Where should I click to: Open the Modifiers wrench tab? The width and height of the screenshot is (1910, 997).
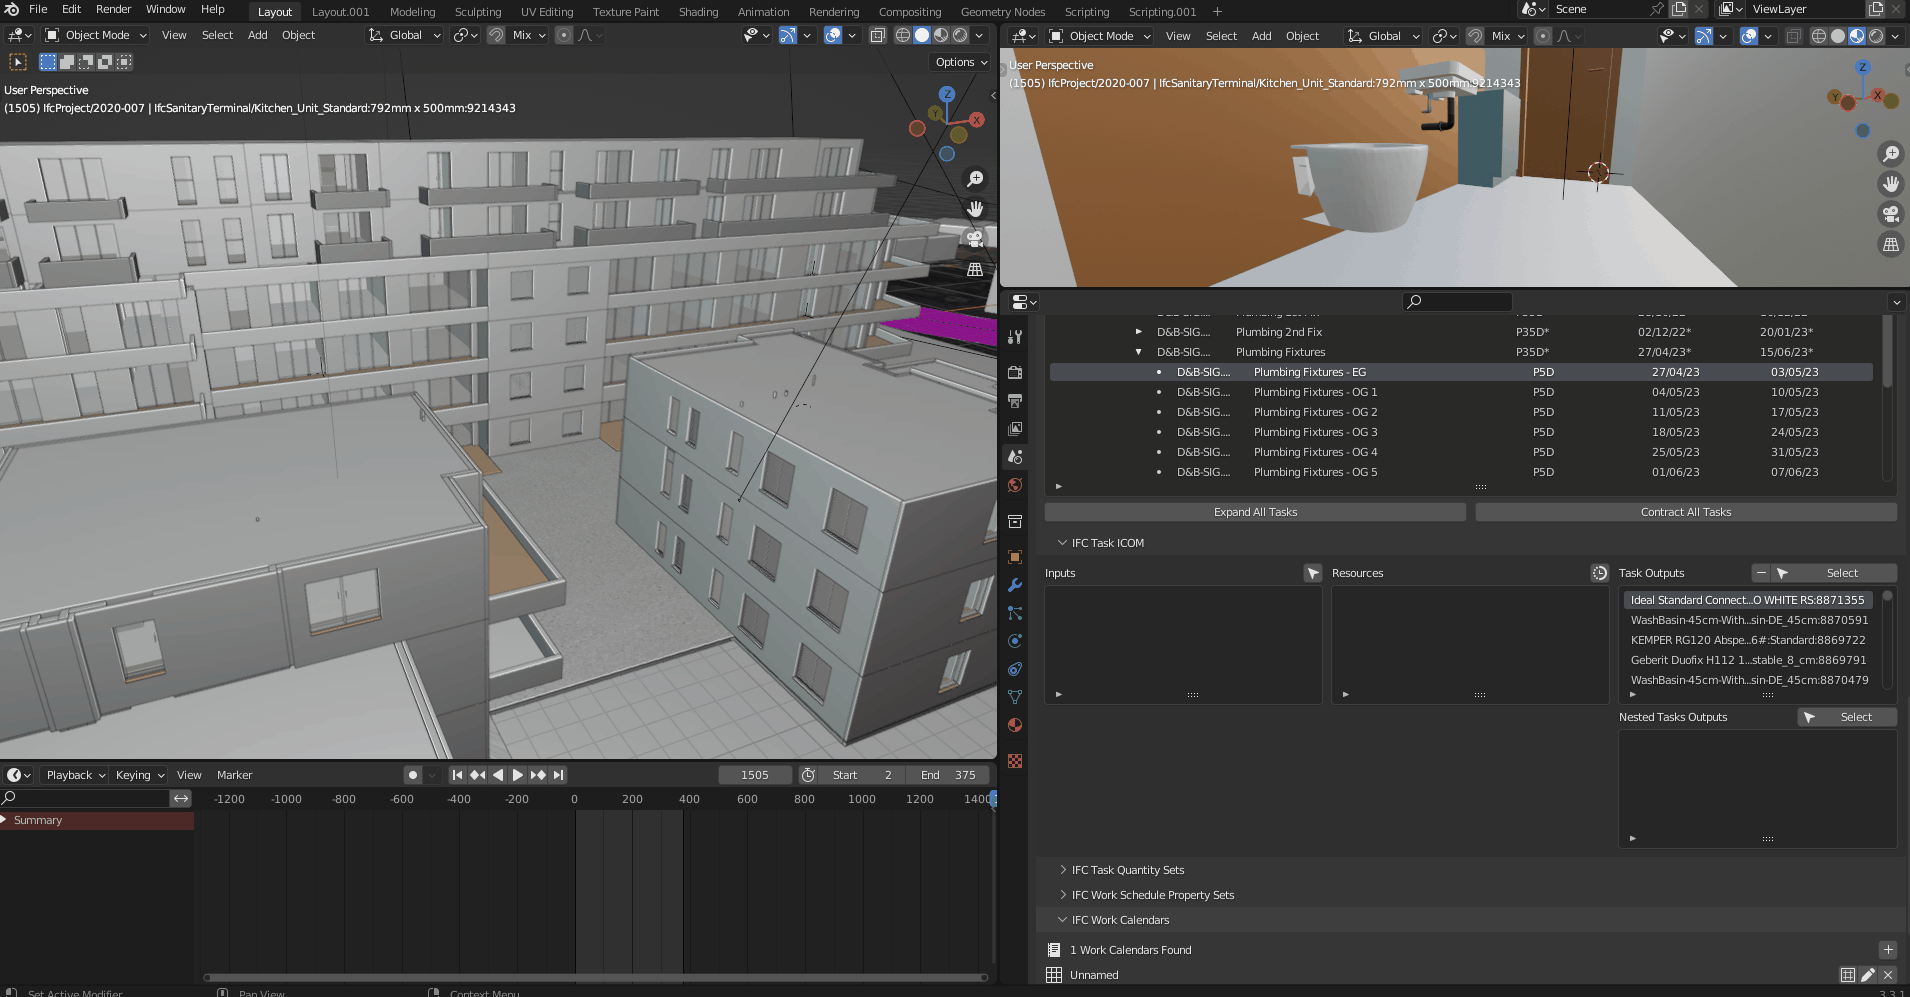click(x=1015, y=585)
